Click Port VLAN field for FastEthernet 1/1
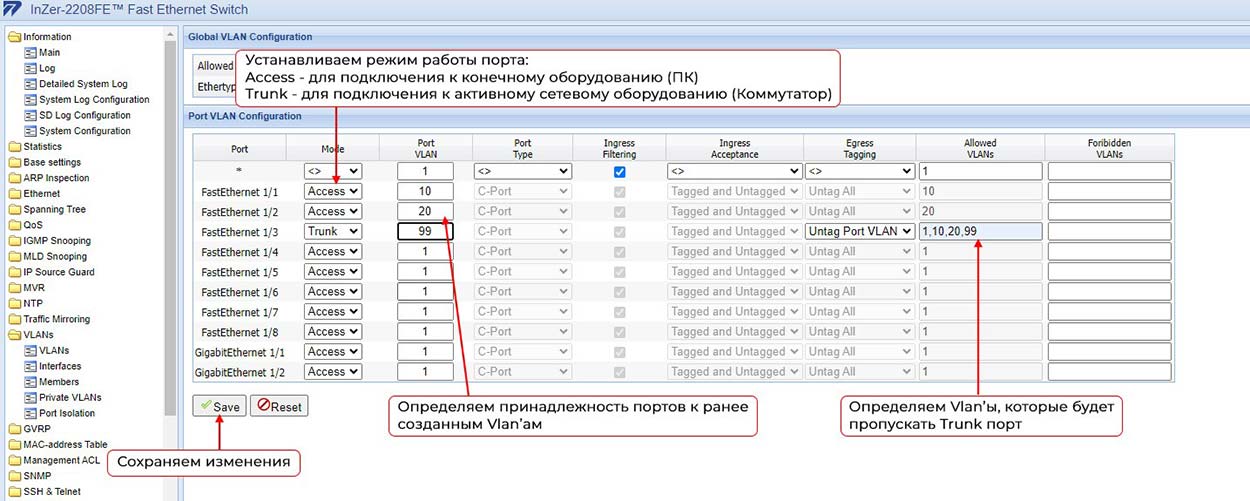 425,191
